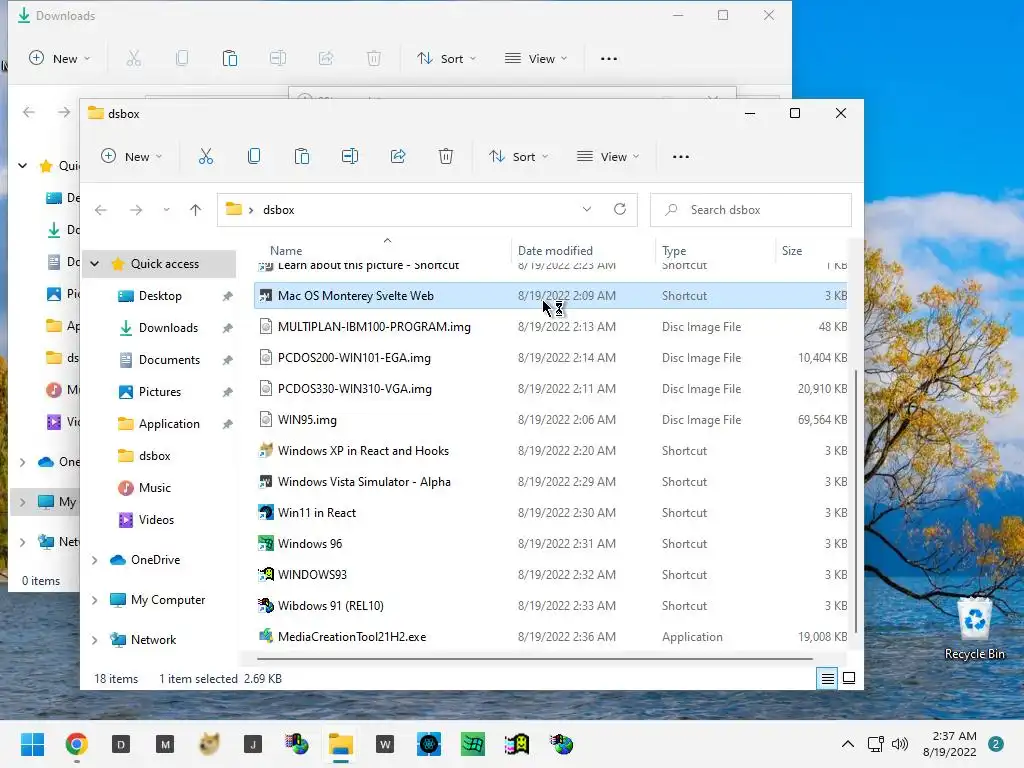Image resolution: width=1024 pixels, height=768 pixels.
Task: Switch dsbox to details view layout icon
Action: 827,679
